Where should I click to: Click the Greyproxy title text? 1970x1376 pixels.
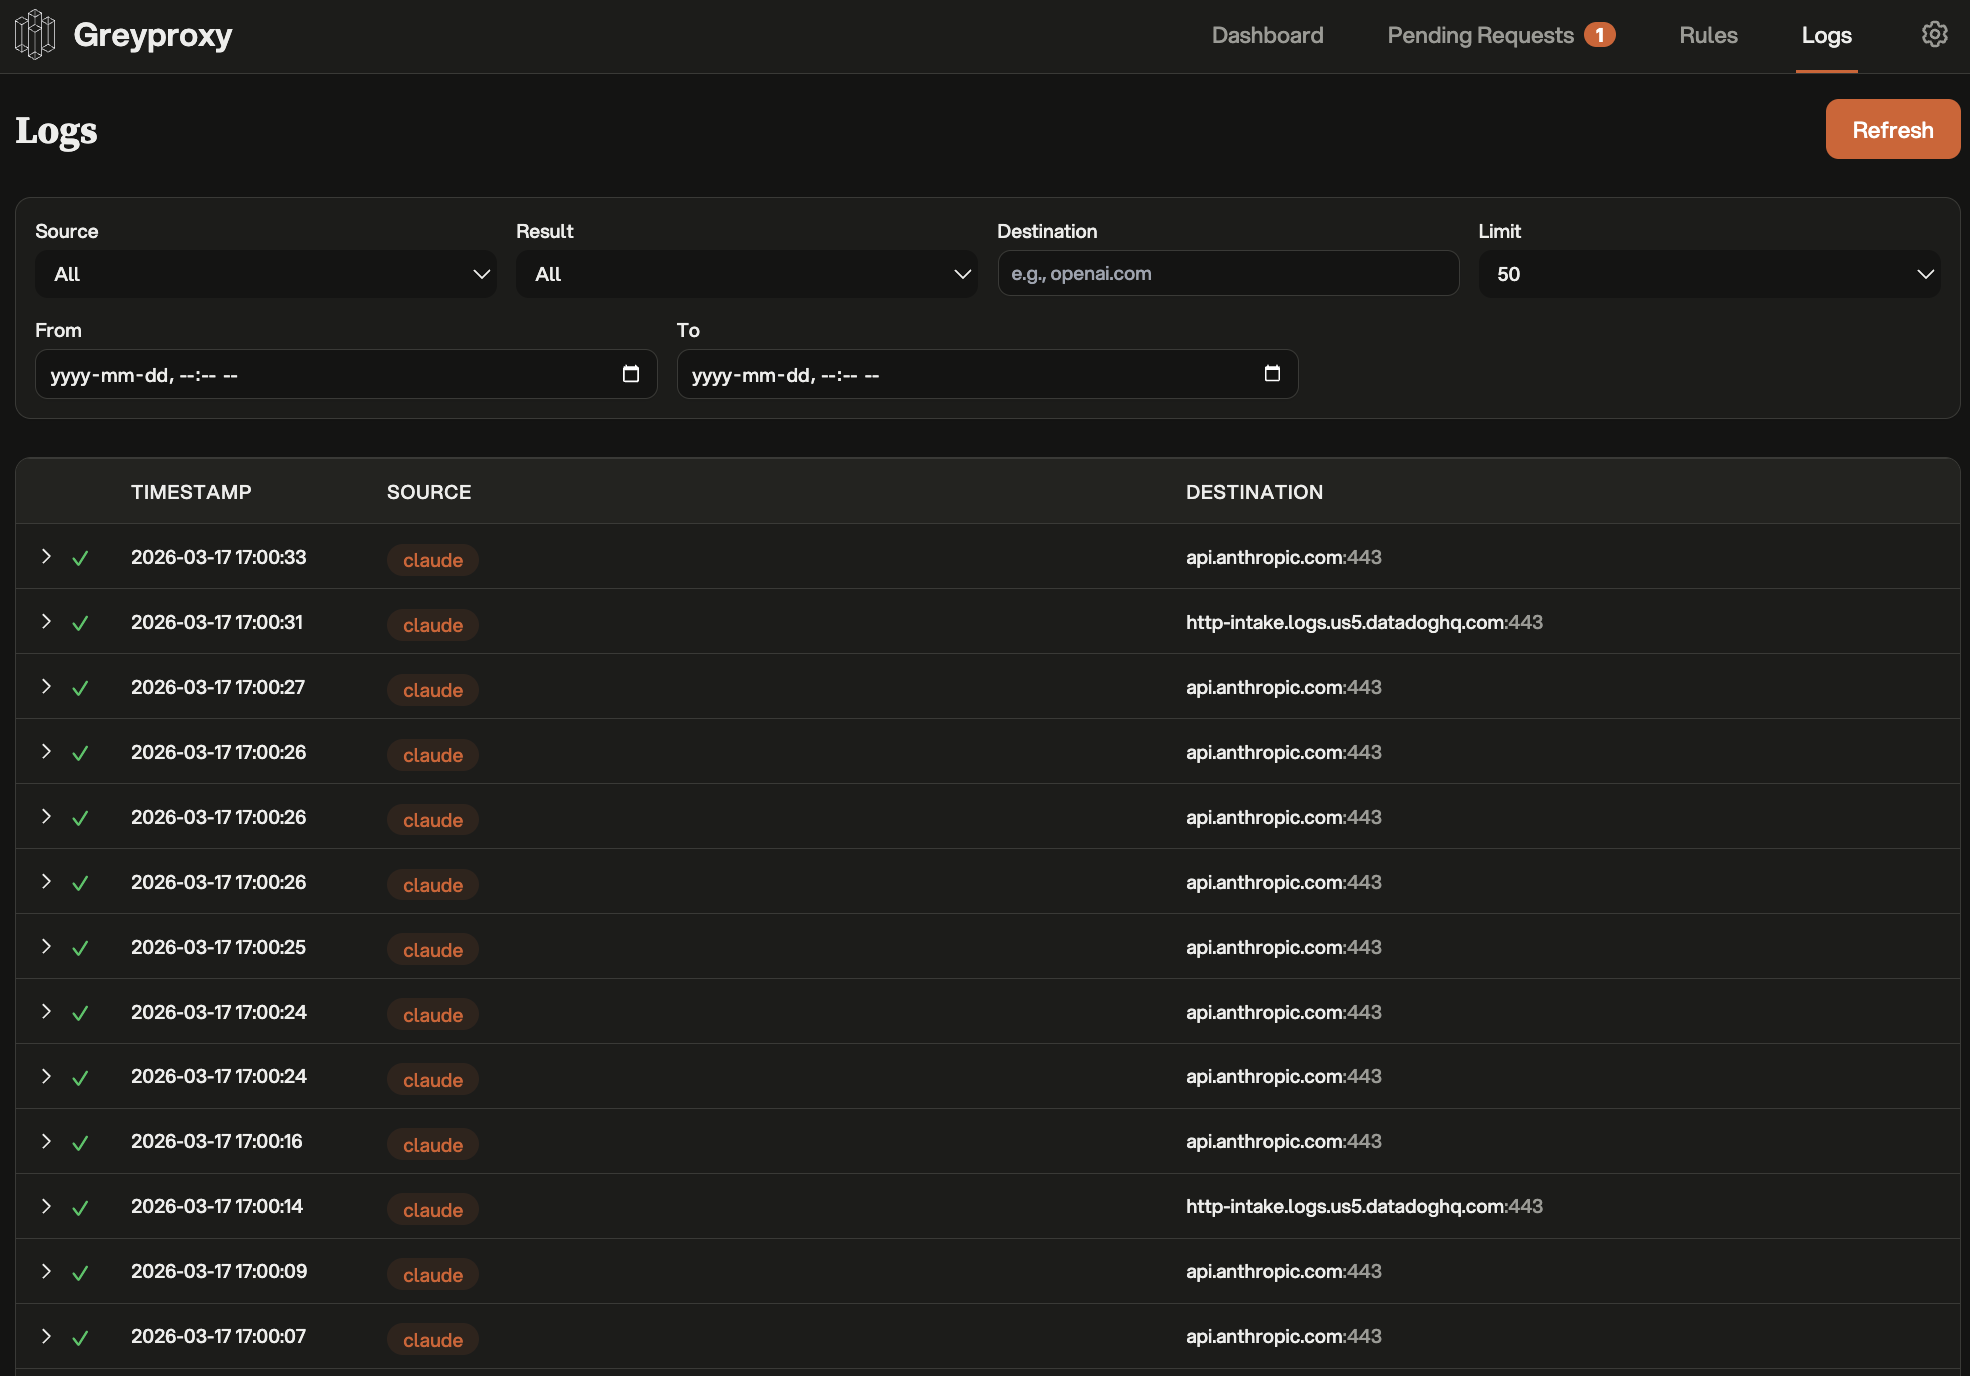(x=153, y=35)
